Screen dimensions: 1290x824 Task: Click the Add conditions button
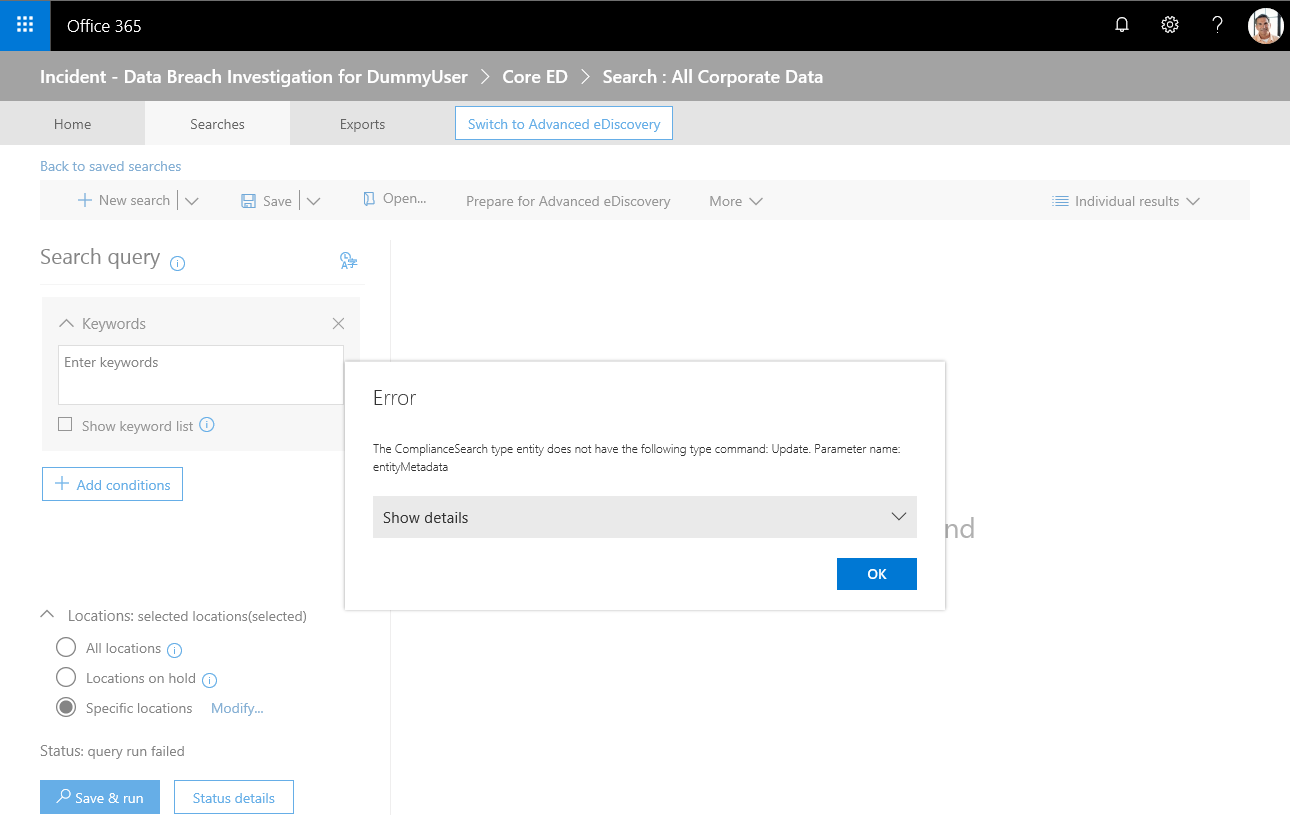(x=112, y=484)
